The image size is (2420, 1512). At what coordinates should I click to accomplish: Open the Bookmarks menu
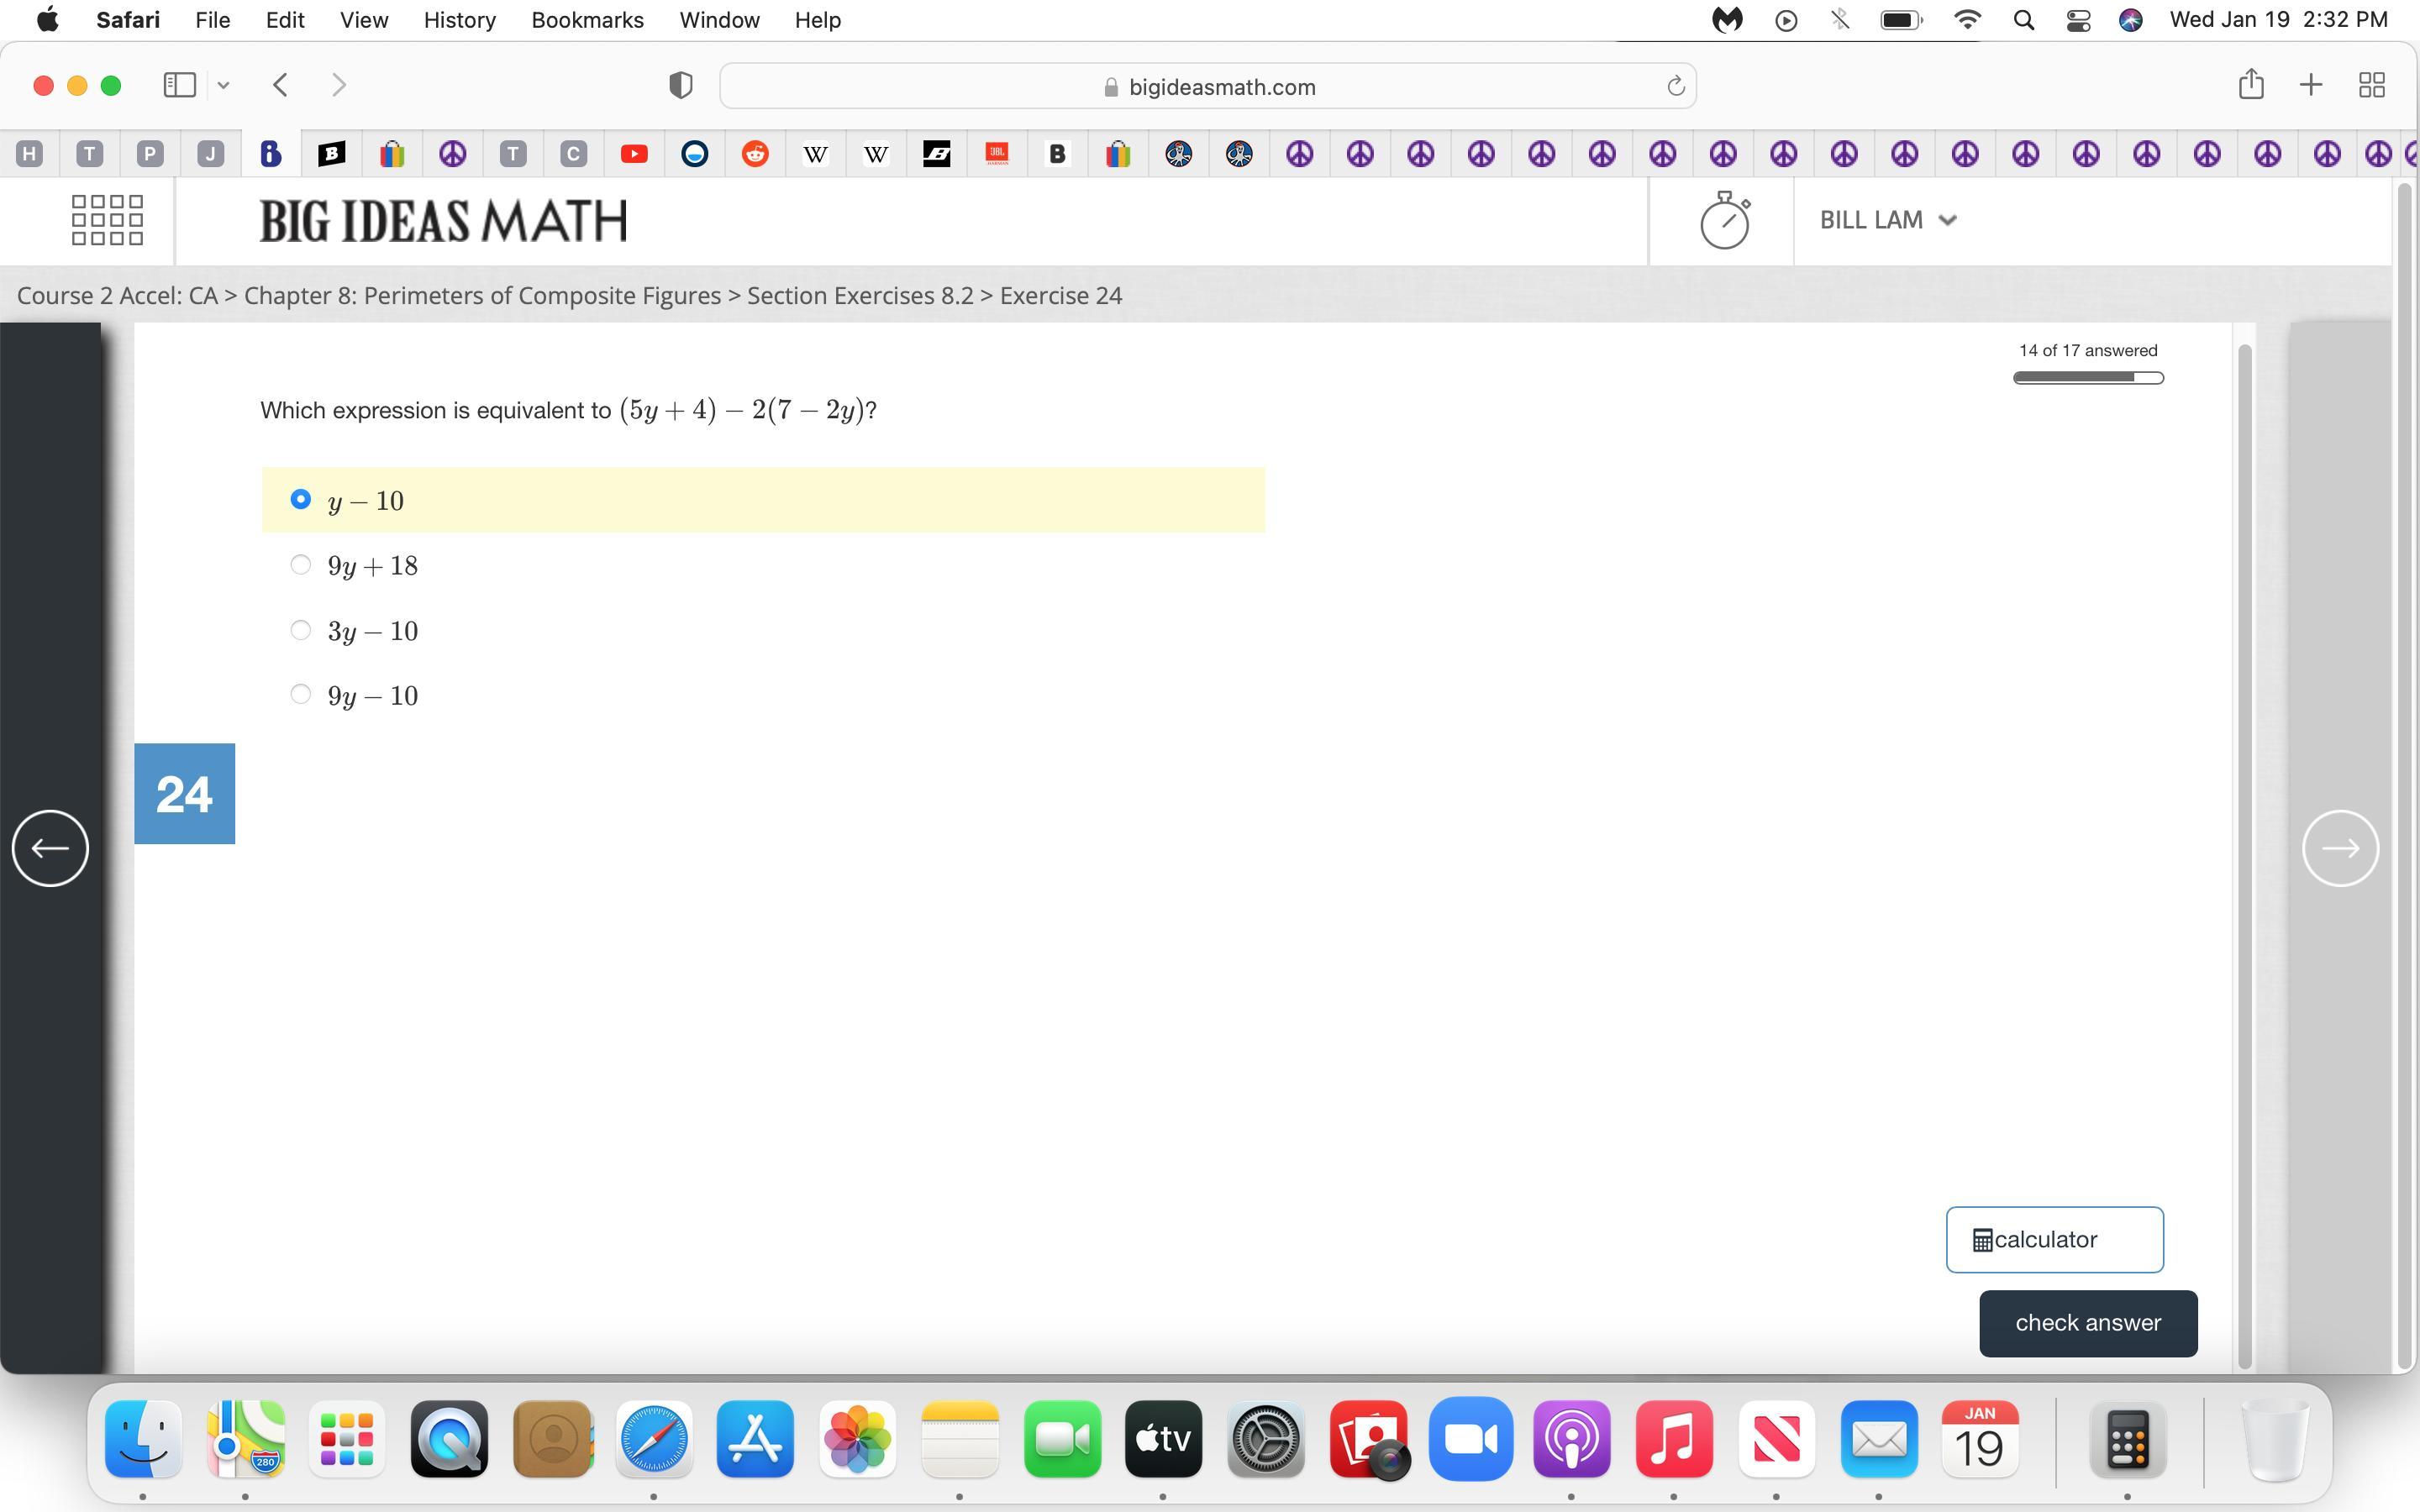pos(587,20)
